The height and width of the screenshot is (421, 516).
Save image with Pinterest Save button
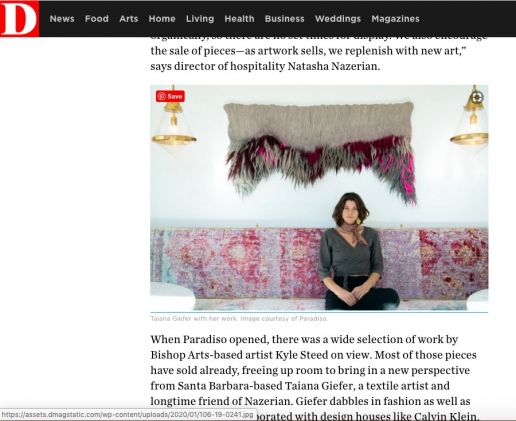coord(170,96)
